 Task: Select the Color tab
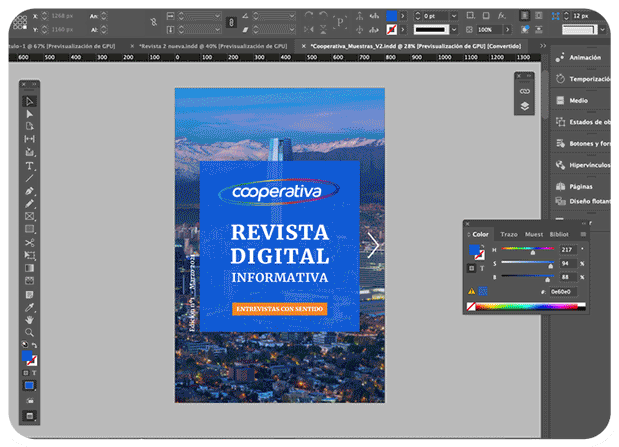coord(480,234)
